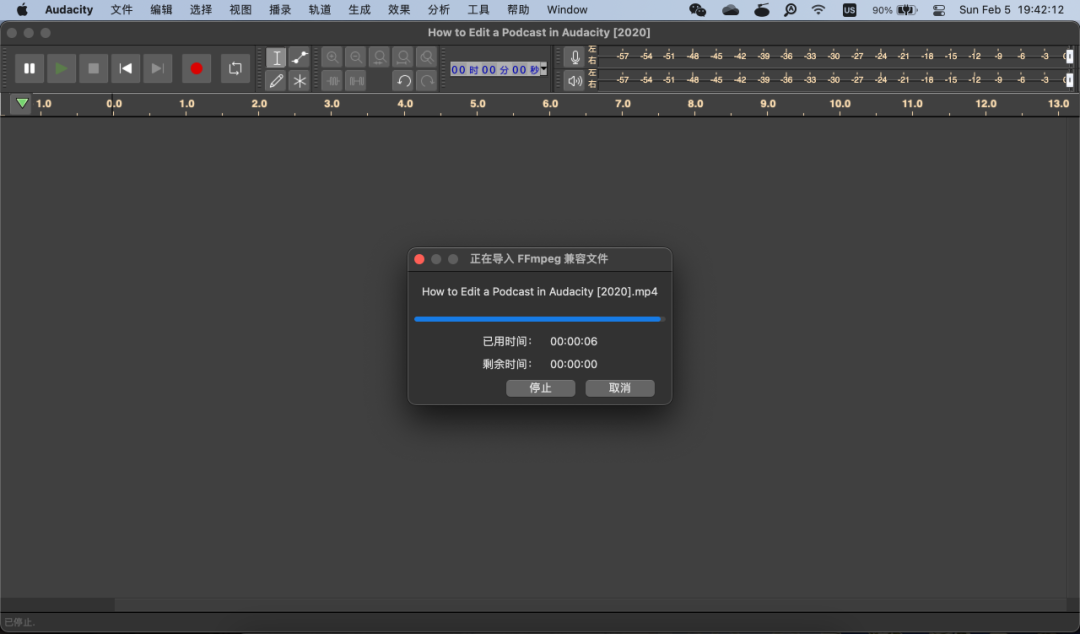
Task: Click the playback level slider handle
Action: (1069, 80)
